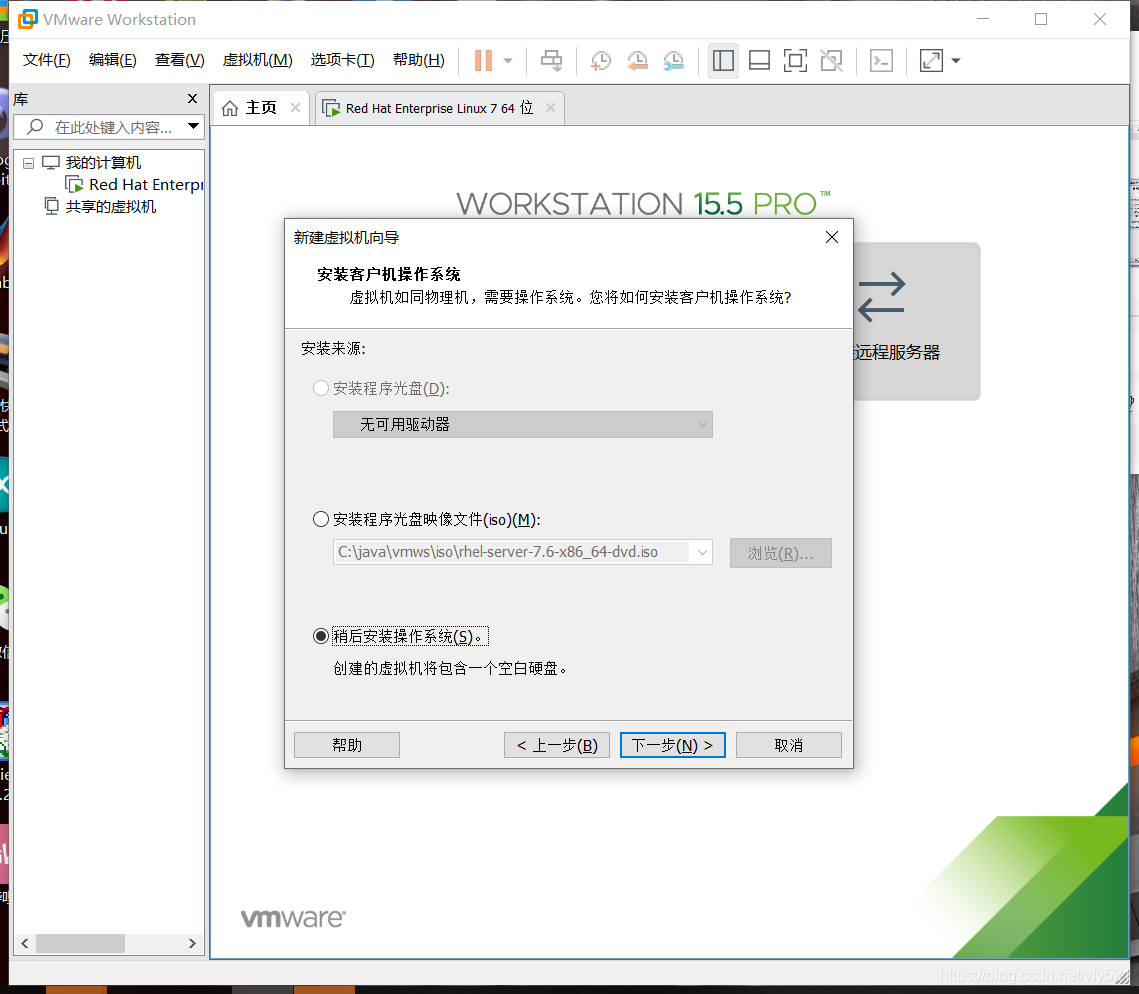Collapse the 我的计算机 tree node
Screen dimensions: 1139x994
tap(28, 163)
